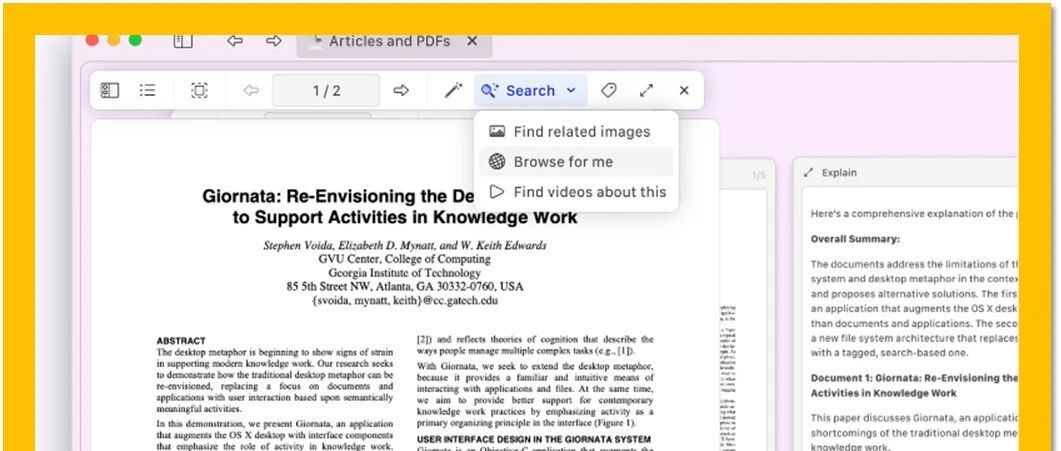The width and height of the screenshot is (1061, 451).
Task: Click the play icon beside Find videos
Action: coord(497,192)
